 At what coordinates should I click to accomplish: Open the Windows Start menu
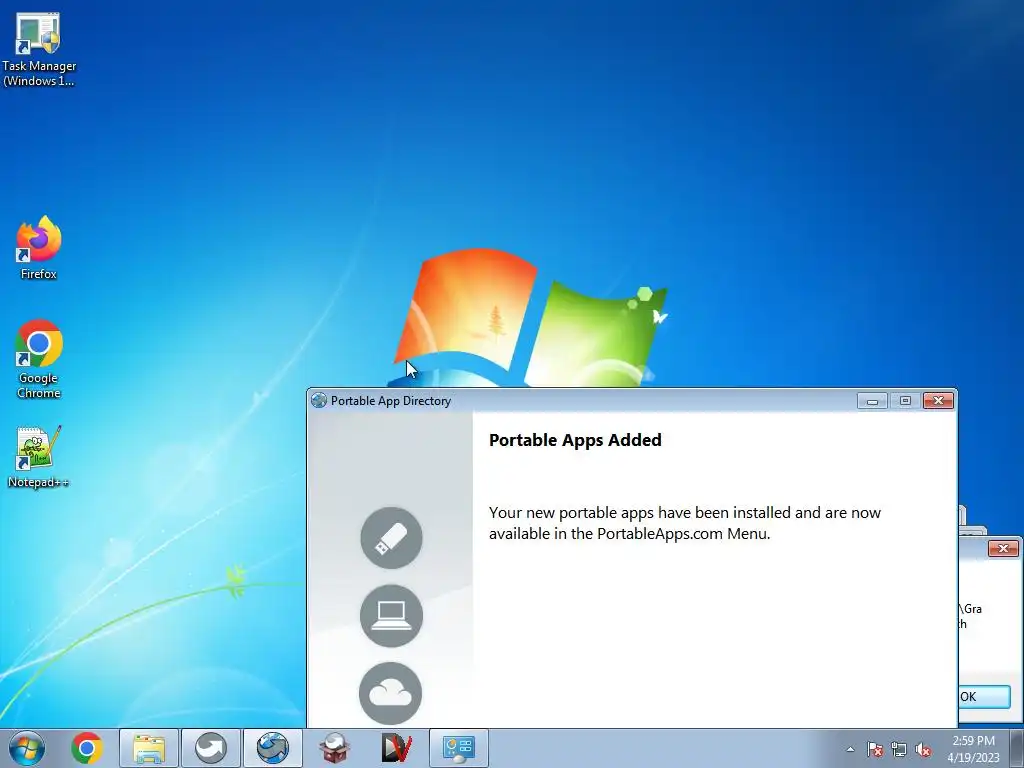(x=27, y=748)
